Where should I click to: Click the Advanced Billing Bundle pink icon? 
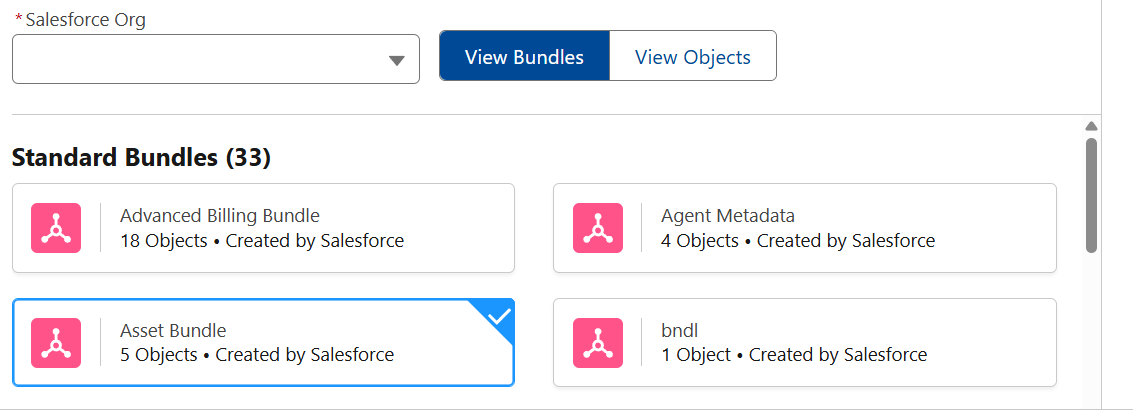[56, 228]
